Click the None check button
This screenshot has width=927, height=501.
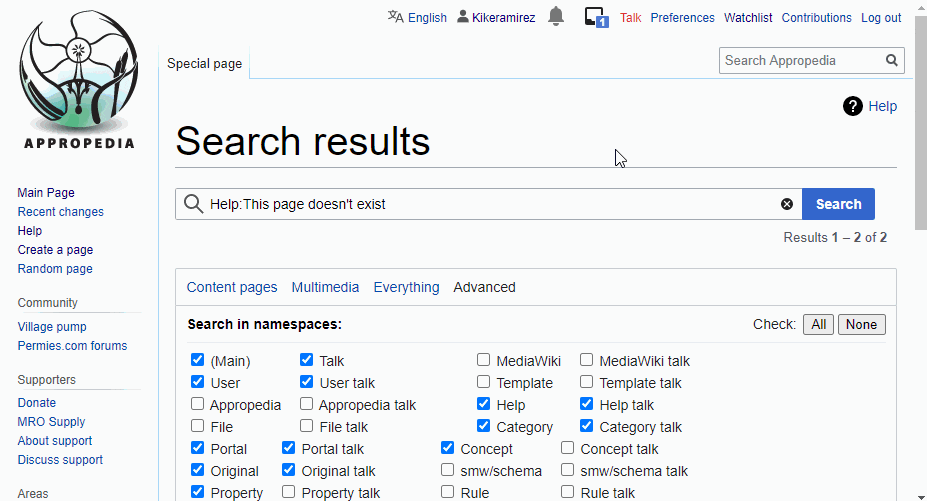coord(861,324)
